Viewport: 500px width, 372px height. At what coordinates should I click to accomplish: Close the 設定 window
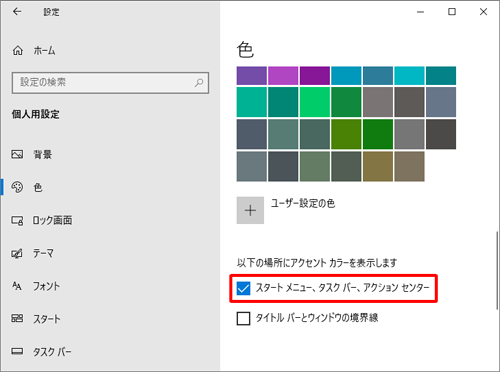(x=483, y=12)
